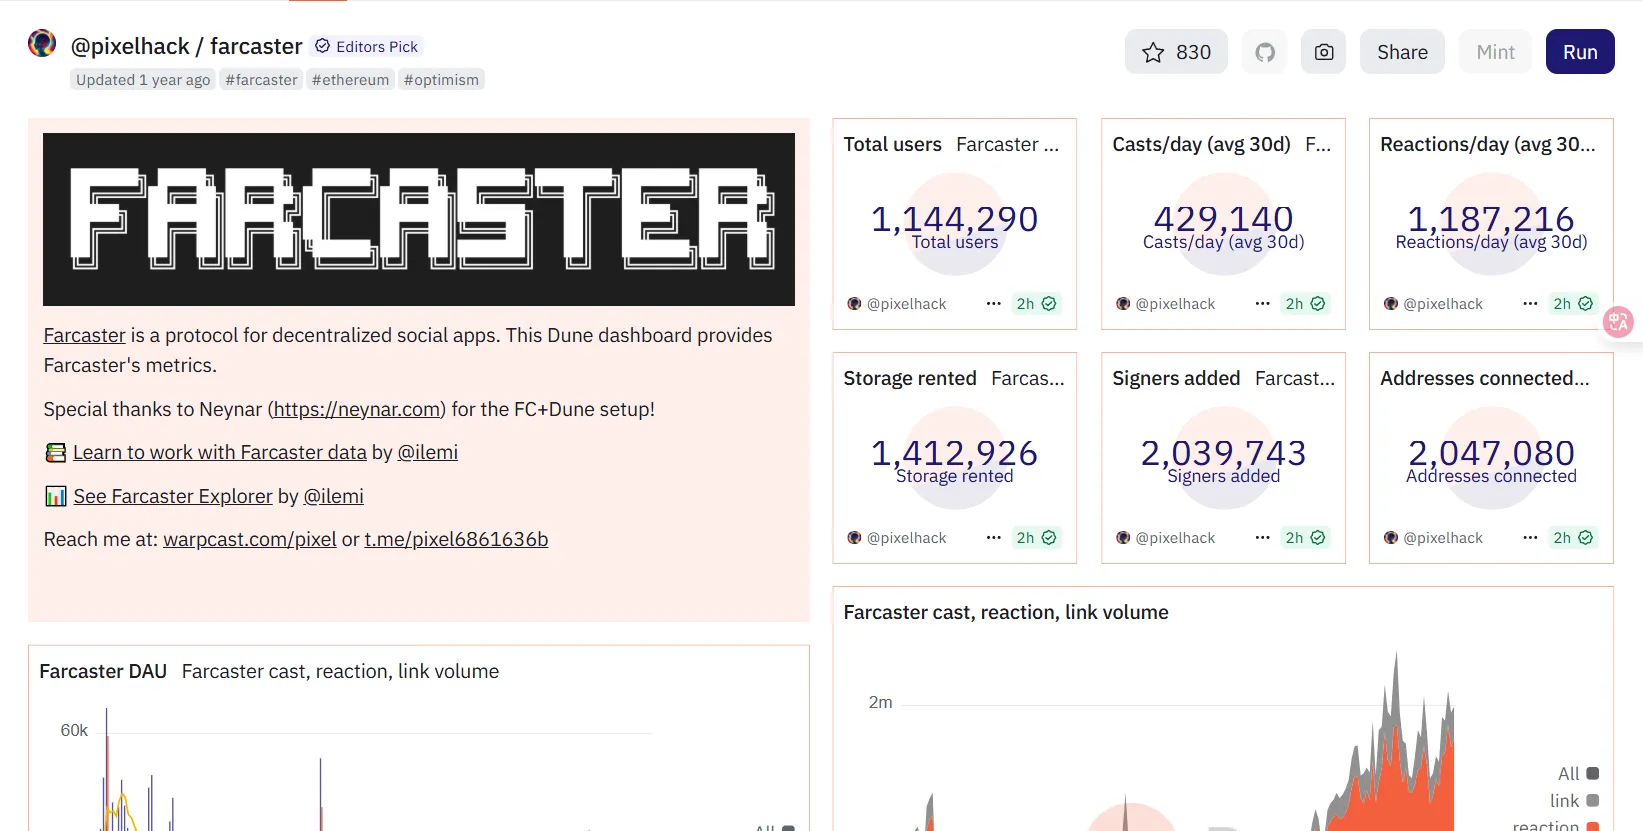Open 'Farcaster cast, reaction, link volume' chart title
Image resolution: width=1643 pixels, height=831 pixels.
(1006, 612)
